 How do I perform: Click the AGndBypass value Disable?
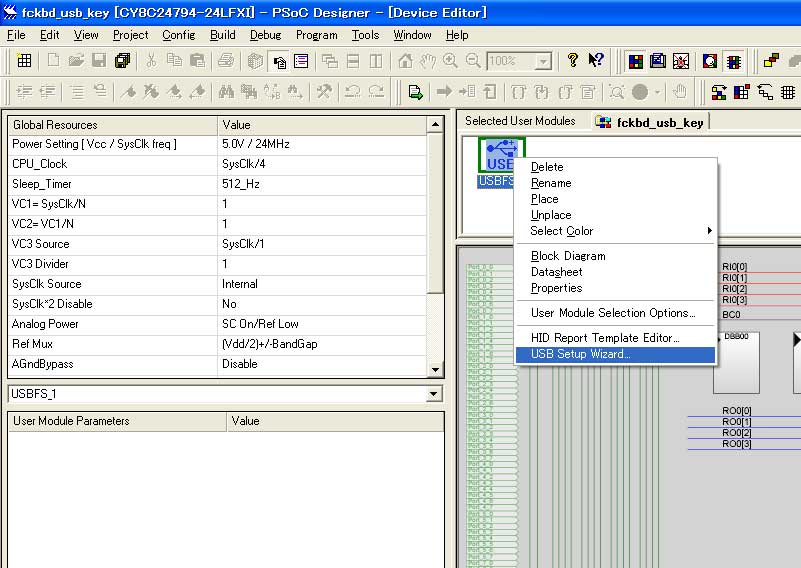[322, 364]
